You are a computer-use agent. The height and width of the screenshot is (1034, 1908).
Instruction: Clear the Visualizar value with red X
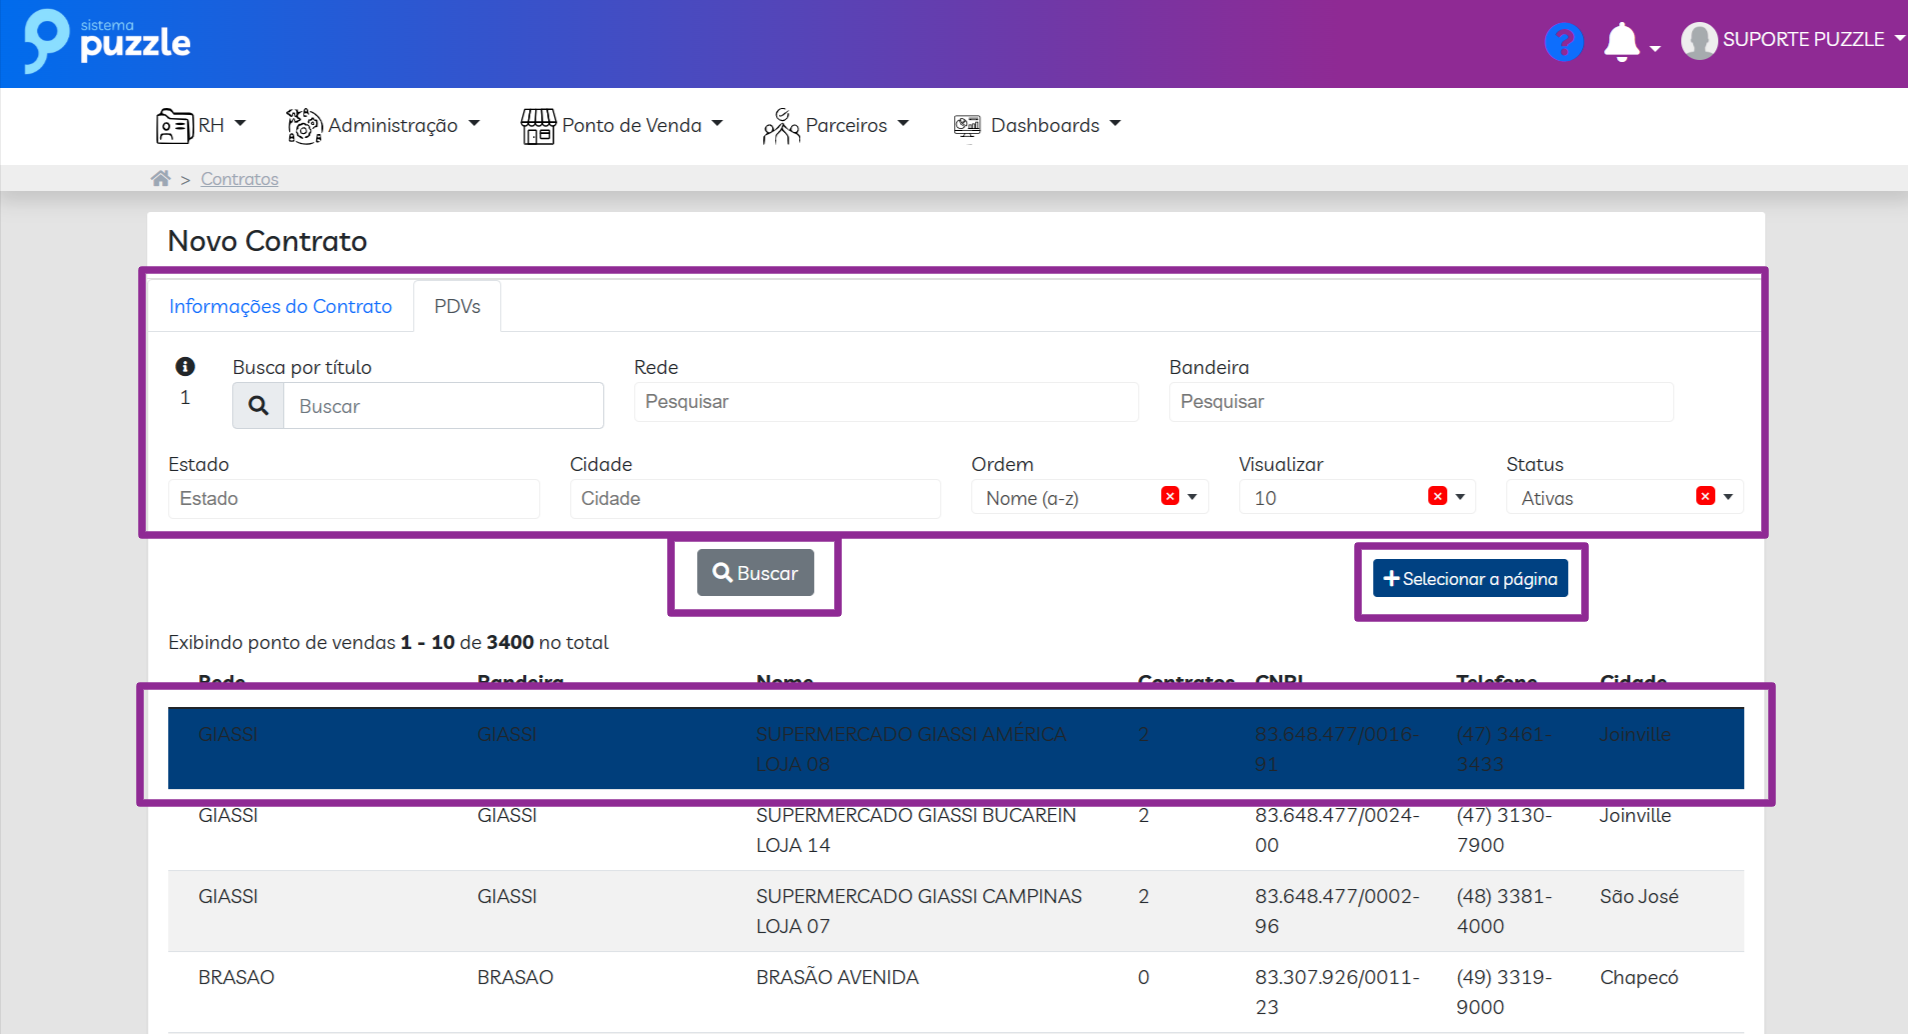[x=1437, y=496]
